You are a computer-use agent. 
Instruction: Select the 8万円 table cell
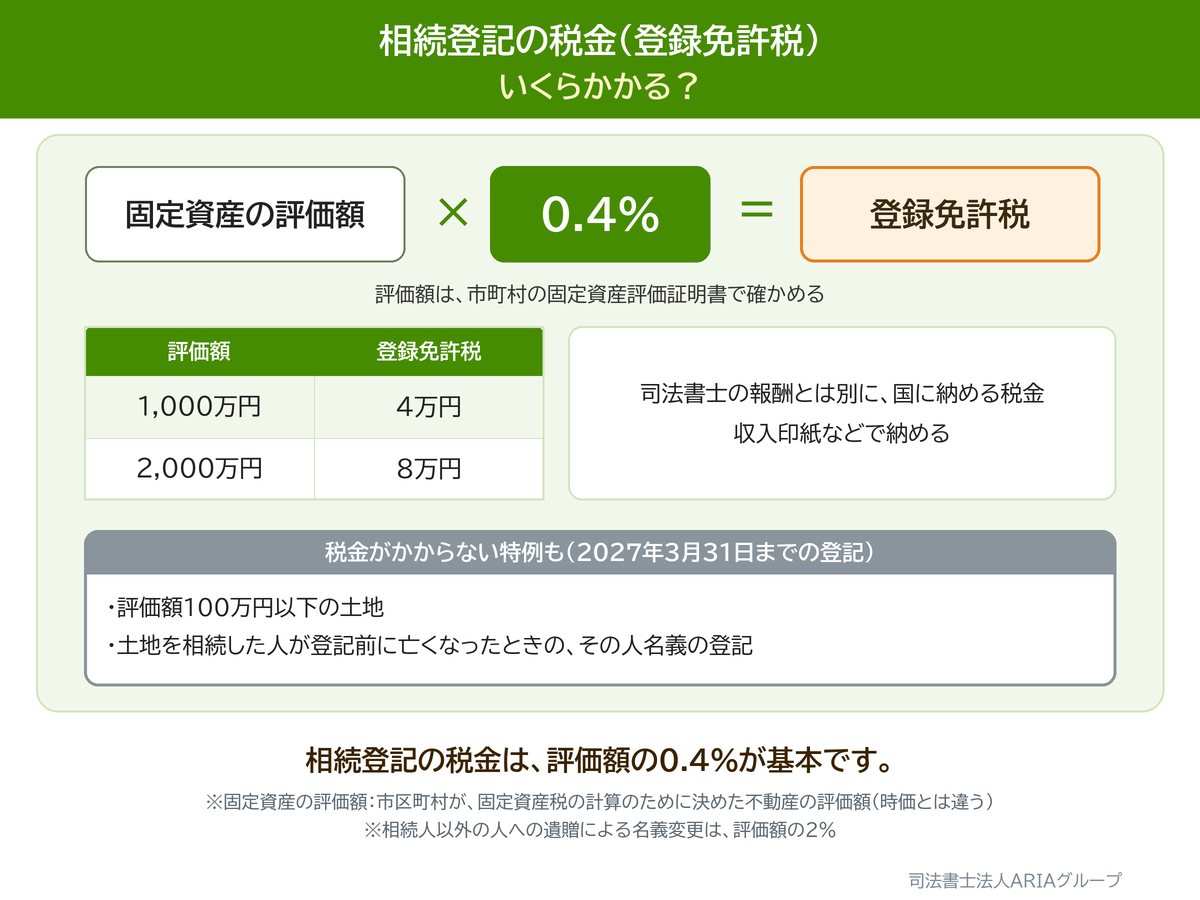click(429, 468)
